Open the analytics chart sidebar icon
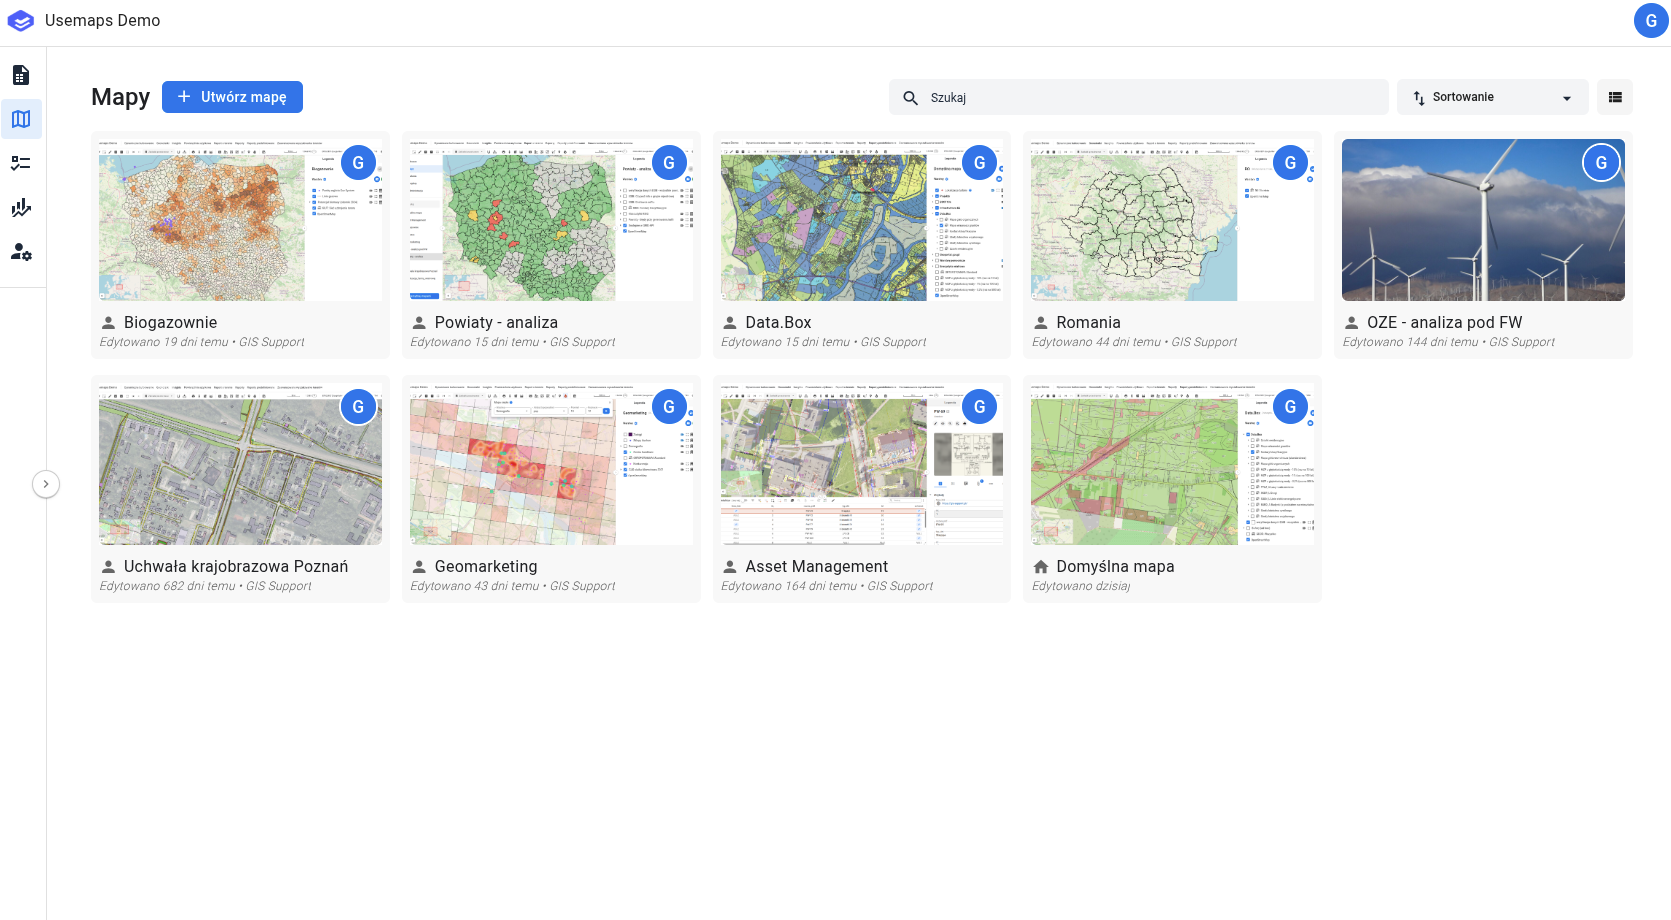Image resolution: width=1671 pixels, height=920 pixels. pyautogui.click(x=21, y=208)
